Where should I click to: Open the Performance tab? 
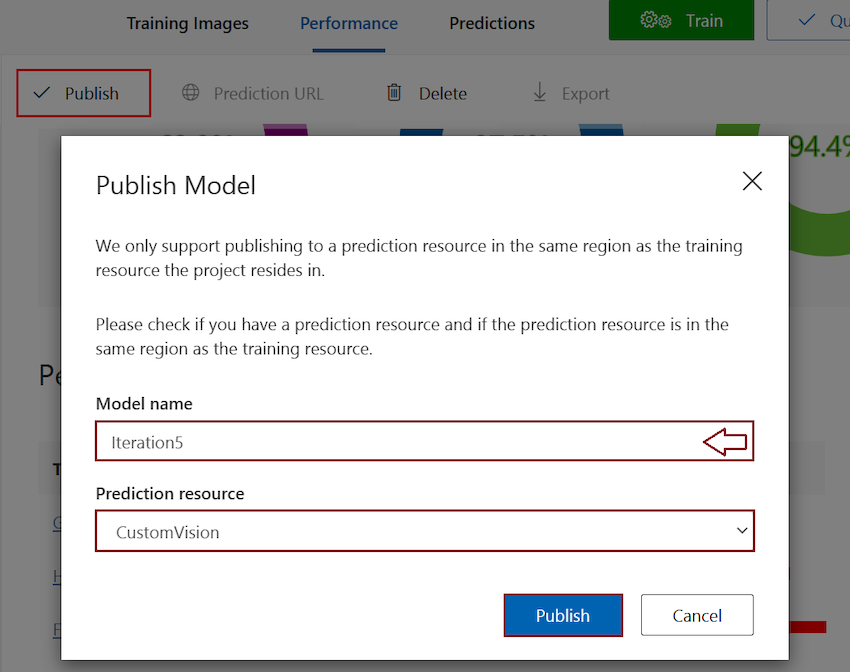coord(349,23)
